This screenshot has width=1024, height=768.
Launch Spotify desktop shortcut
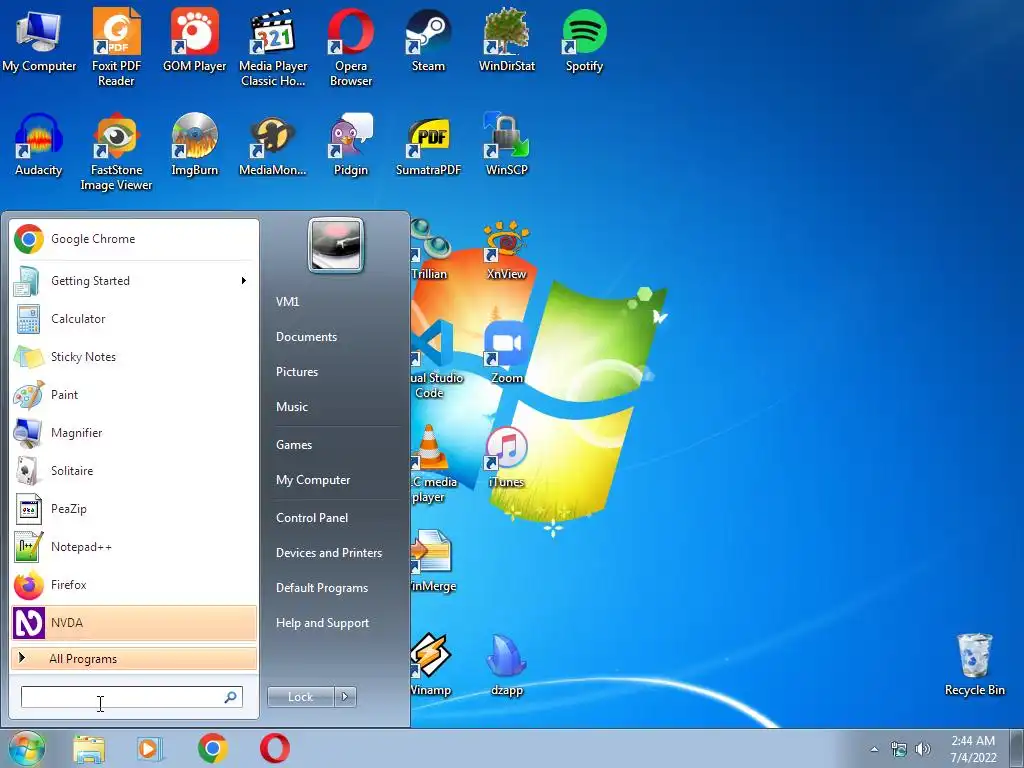pyautogui.click(x=584, y=40)
